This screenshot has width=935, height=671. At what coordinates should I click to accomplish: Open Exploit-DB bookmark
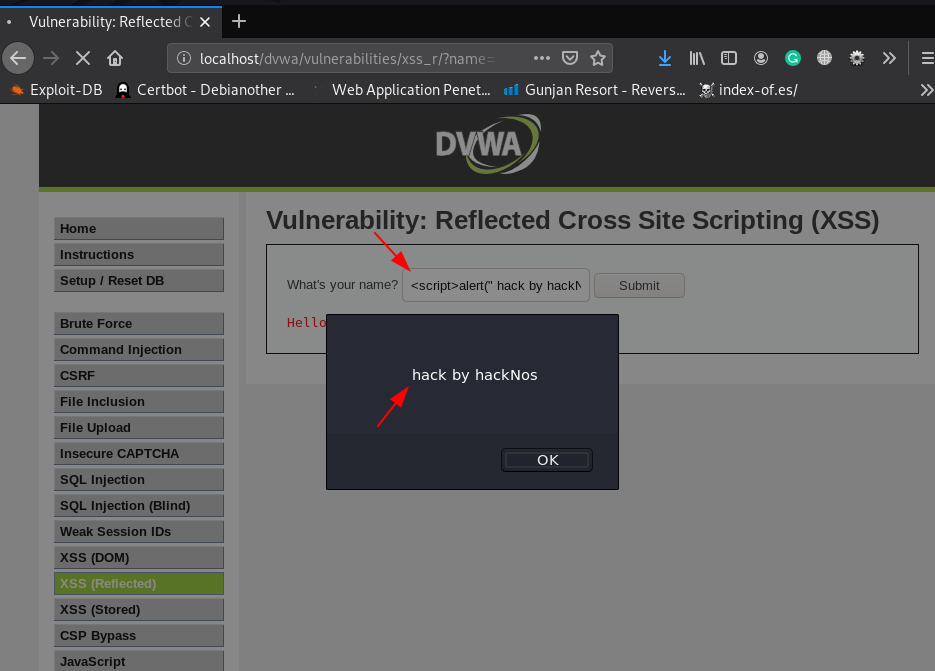click(x=57, y=90)
